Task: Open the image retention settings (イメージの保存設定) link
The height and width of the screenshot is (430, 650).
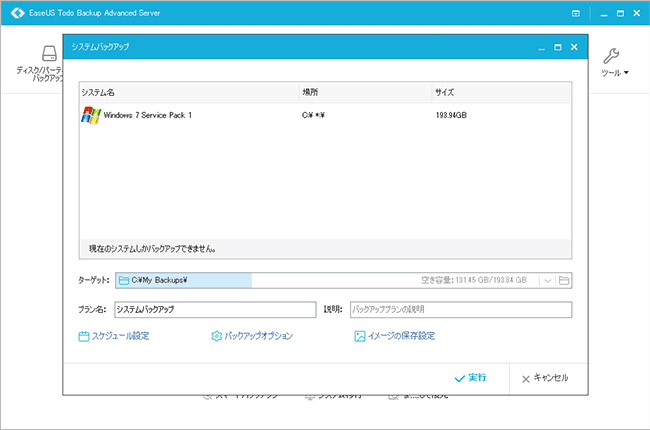Action: (x=401, y=335)
